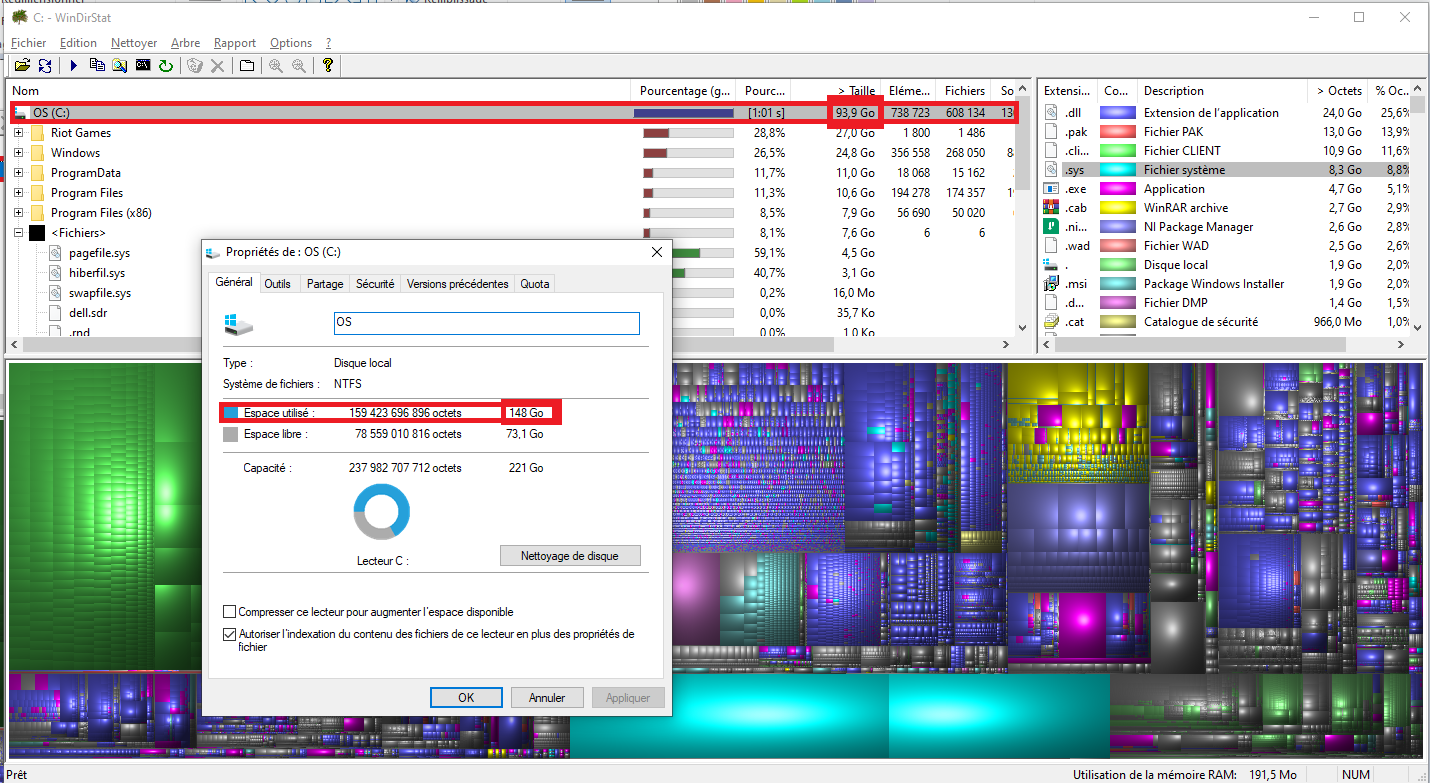Click the green refresh selected icon
This screenshot has width=1430, height=783.
(x=166, y=66)
